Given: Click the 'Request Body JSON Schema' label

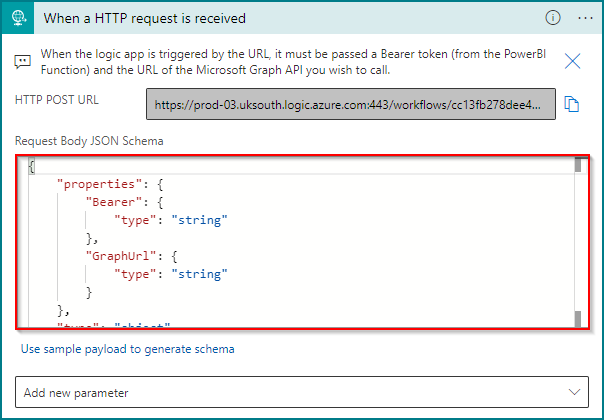Looking at the screenshot, I should tap(89, 141).
